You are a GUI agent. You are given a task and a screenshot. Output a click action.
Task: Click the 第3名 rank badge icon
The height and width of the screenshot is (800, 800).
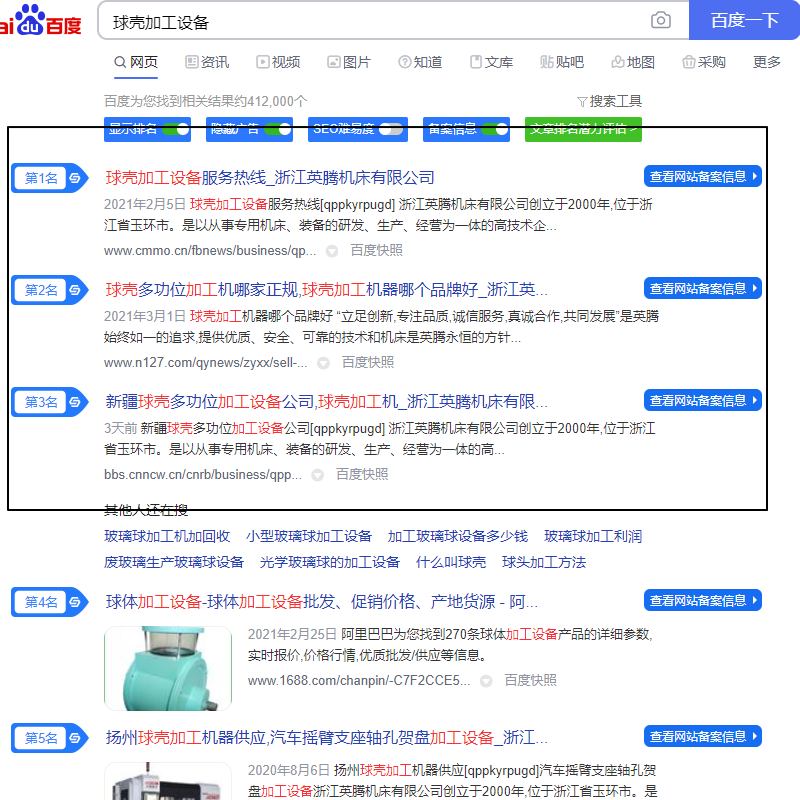49,402
